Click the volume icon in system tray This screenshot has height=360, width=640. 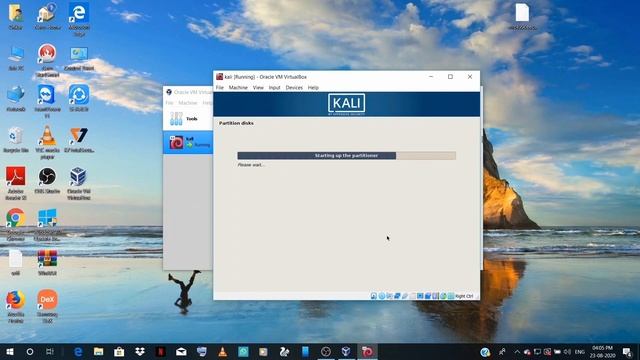pos(567,351)
